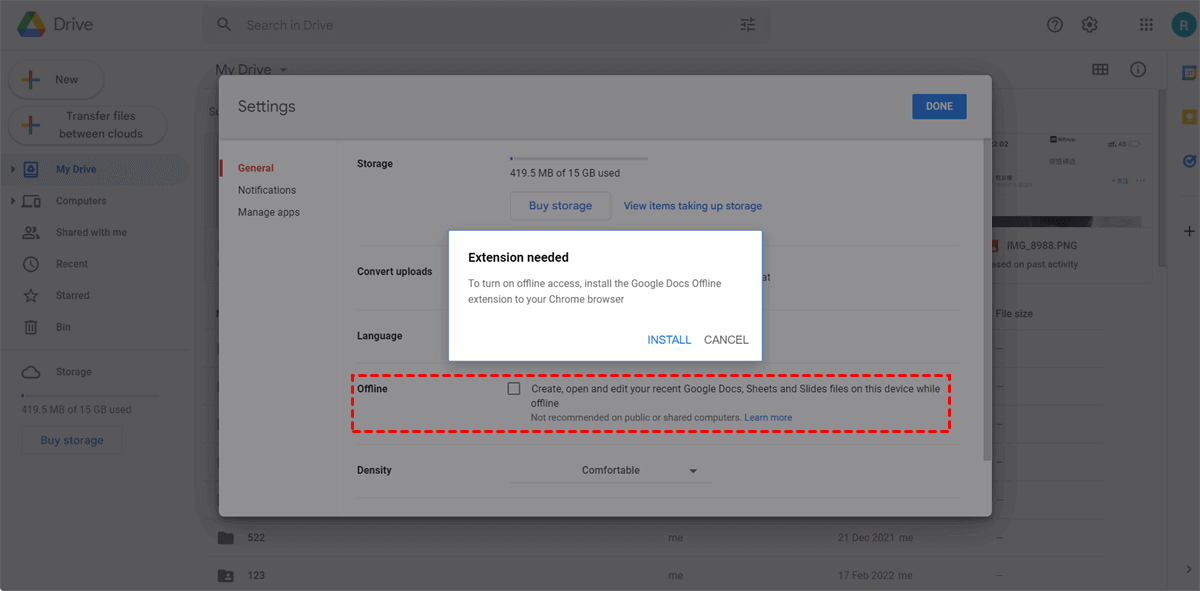
Task: Open the settings gear icon
Action: (1090, 25)
